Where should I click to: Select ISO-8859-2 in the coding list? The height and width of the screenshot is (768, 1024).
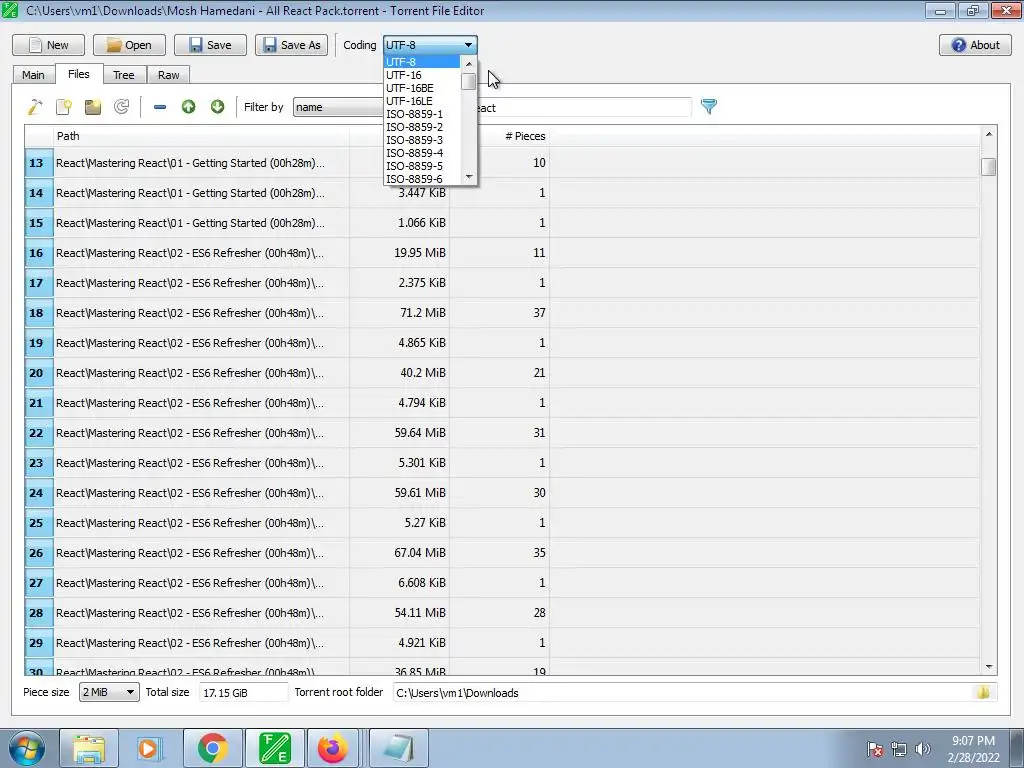click(x=422, y=127)
